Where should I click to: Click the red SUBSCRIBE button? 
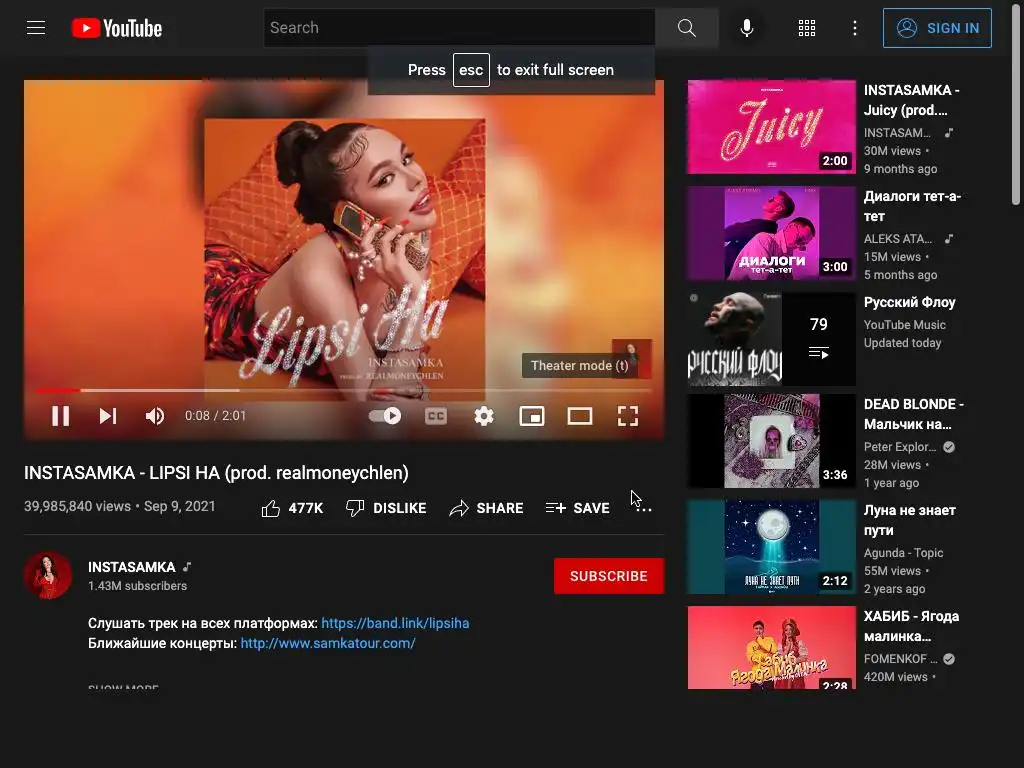[609, 576]
